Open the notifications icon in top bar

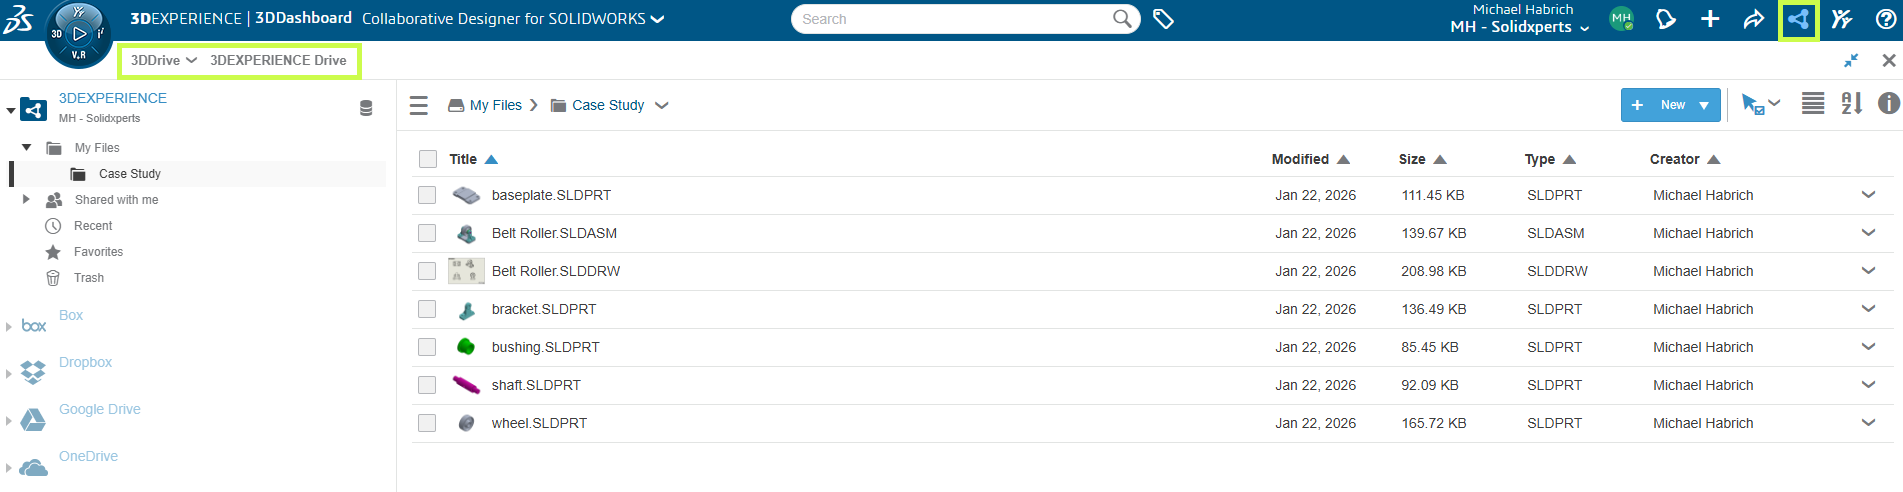point(1666,19)
